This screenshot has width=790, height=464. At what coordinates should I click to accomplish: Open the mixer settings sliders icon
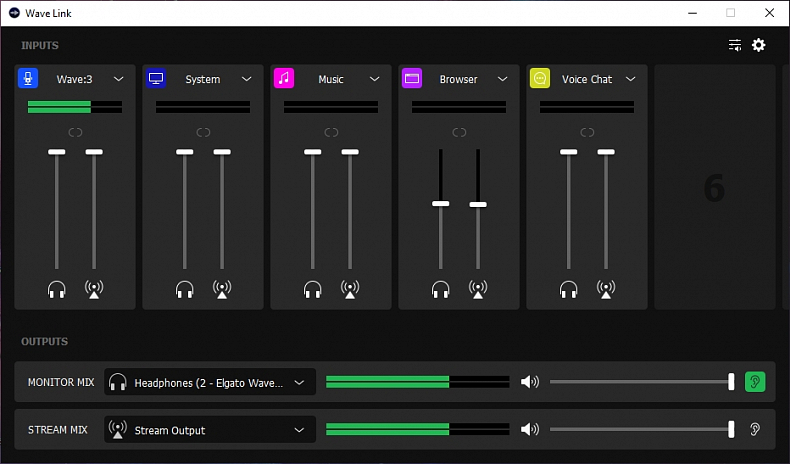tap(735, 45)
